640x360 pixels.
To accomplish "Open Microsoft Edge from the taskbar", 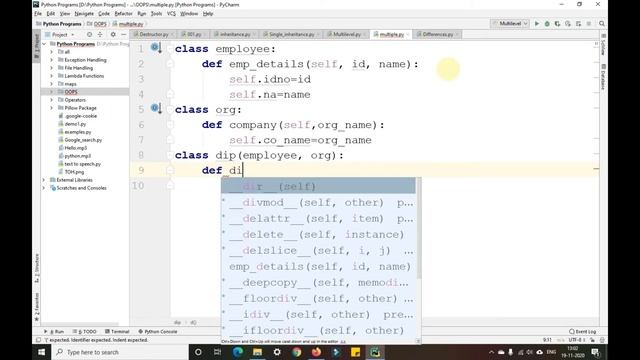I will pos(238,352).
